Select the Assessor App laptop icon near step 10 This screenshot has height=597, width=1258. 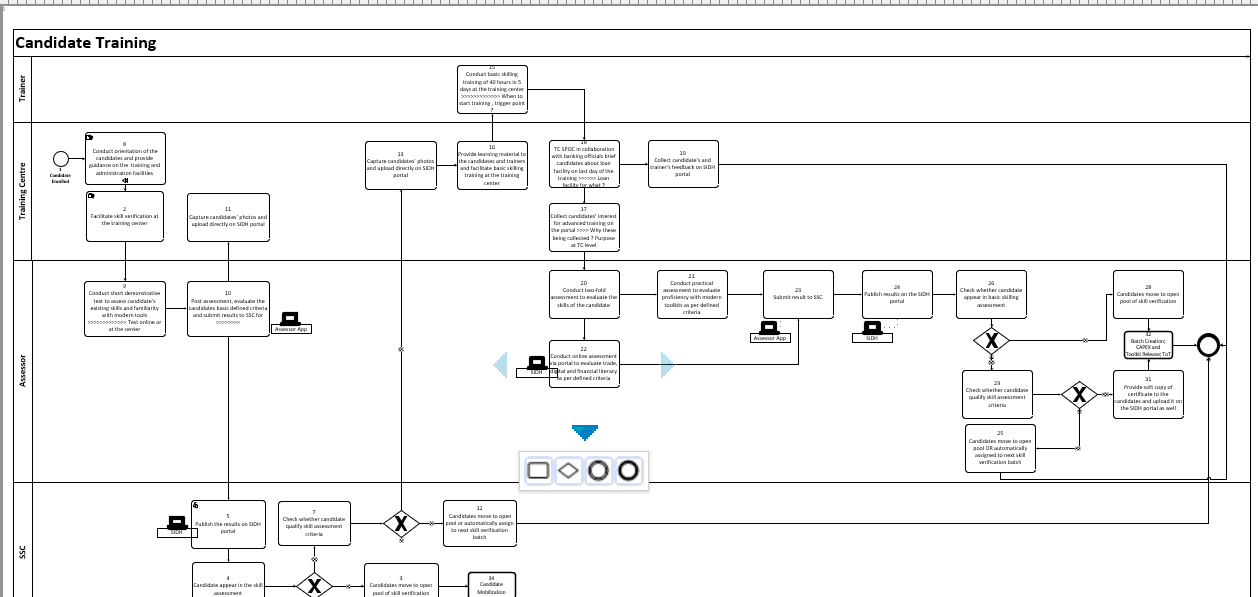tap(291, 318)
